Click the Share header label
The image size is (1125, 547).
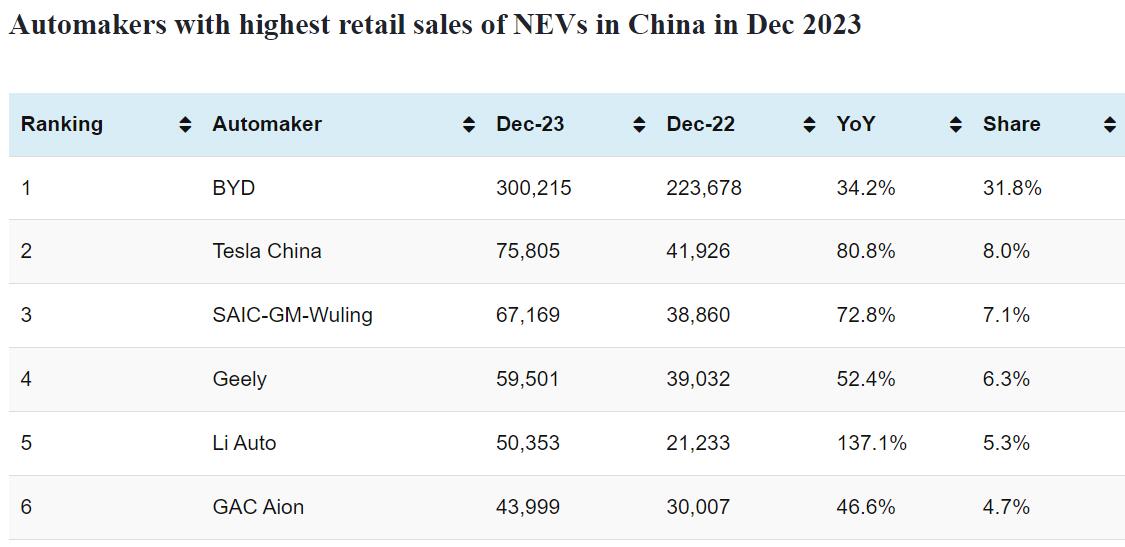tap(1011, 124)
